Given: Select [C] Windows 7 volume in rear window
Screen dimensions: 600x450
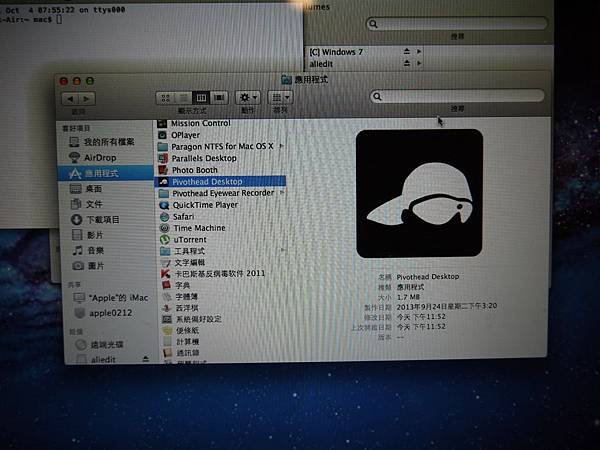Looking at the screenshot, I should tap(336, 52).
